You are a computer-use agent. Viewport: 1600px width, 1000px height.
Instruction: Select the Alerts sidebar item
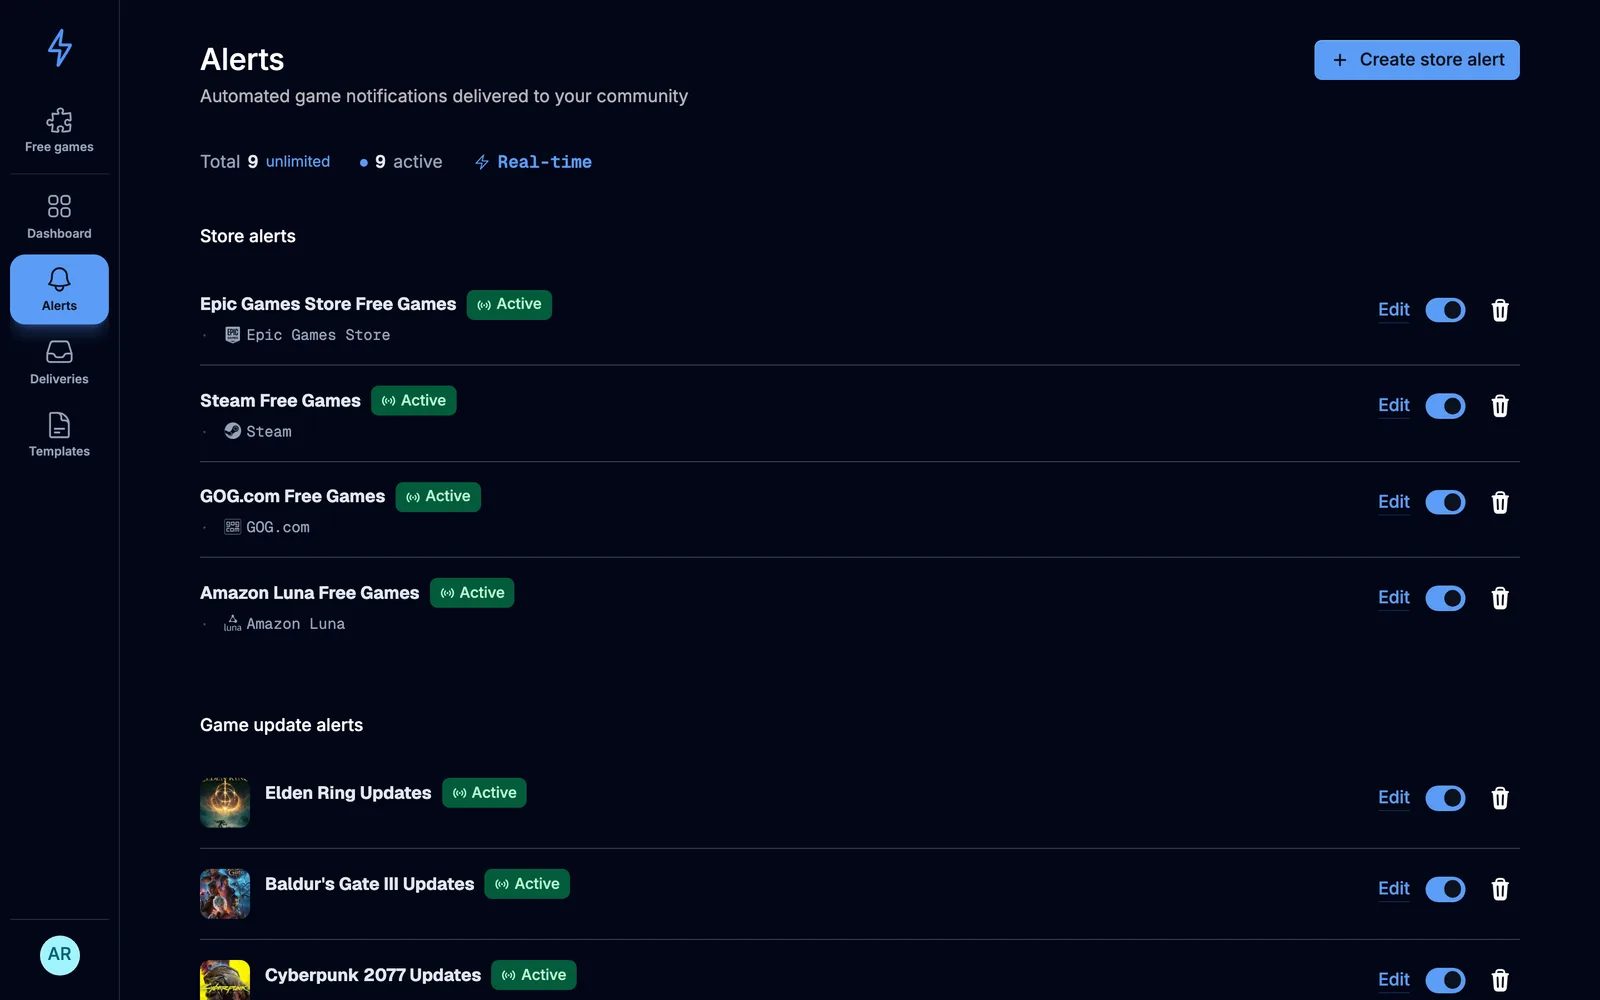click(x=59, y=289)
